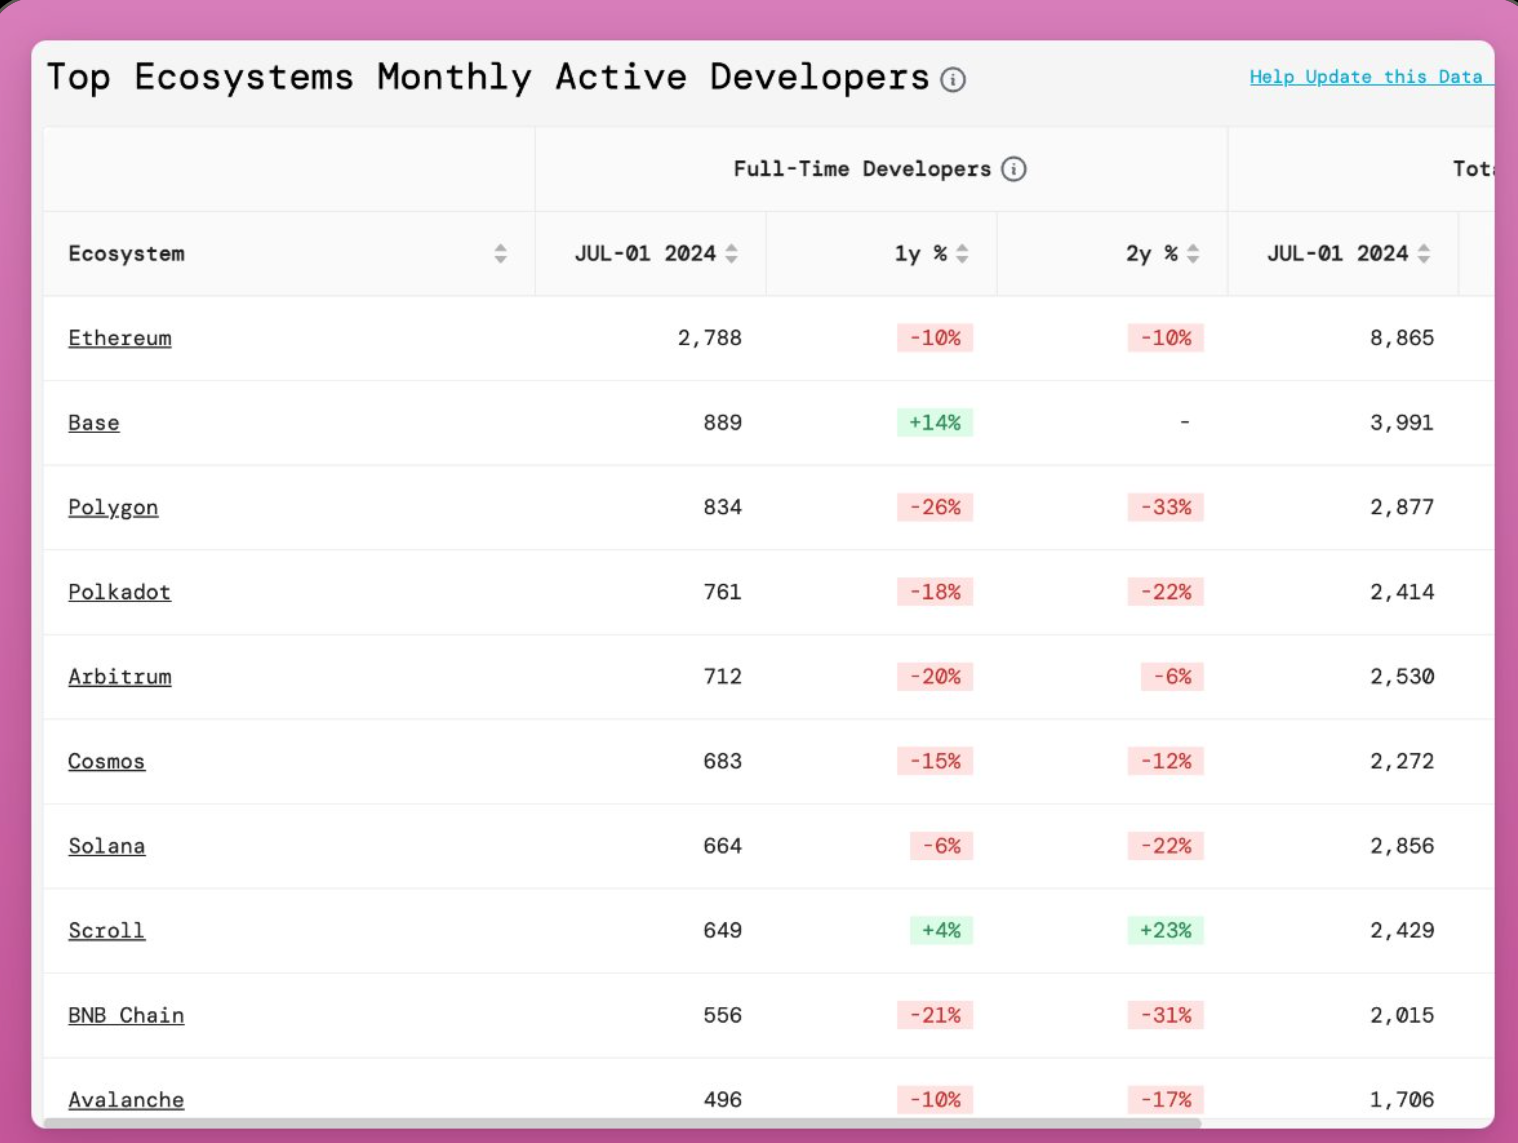The image size is (1518, 1143).
Task: Click Avalanche full-time count 496
Action: click(723, 1100)
